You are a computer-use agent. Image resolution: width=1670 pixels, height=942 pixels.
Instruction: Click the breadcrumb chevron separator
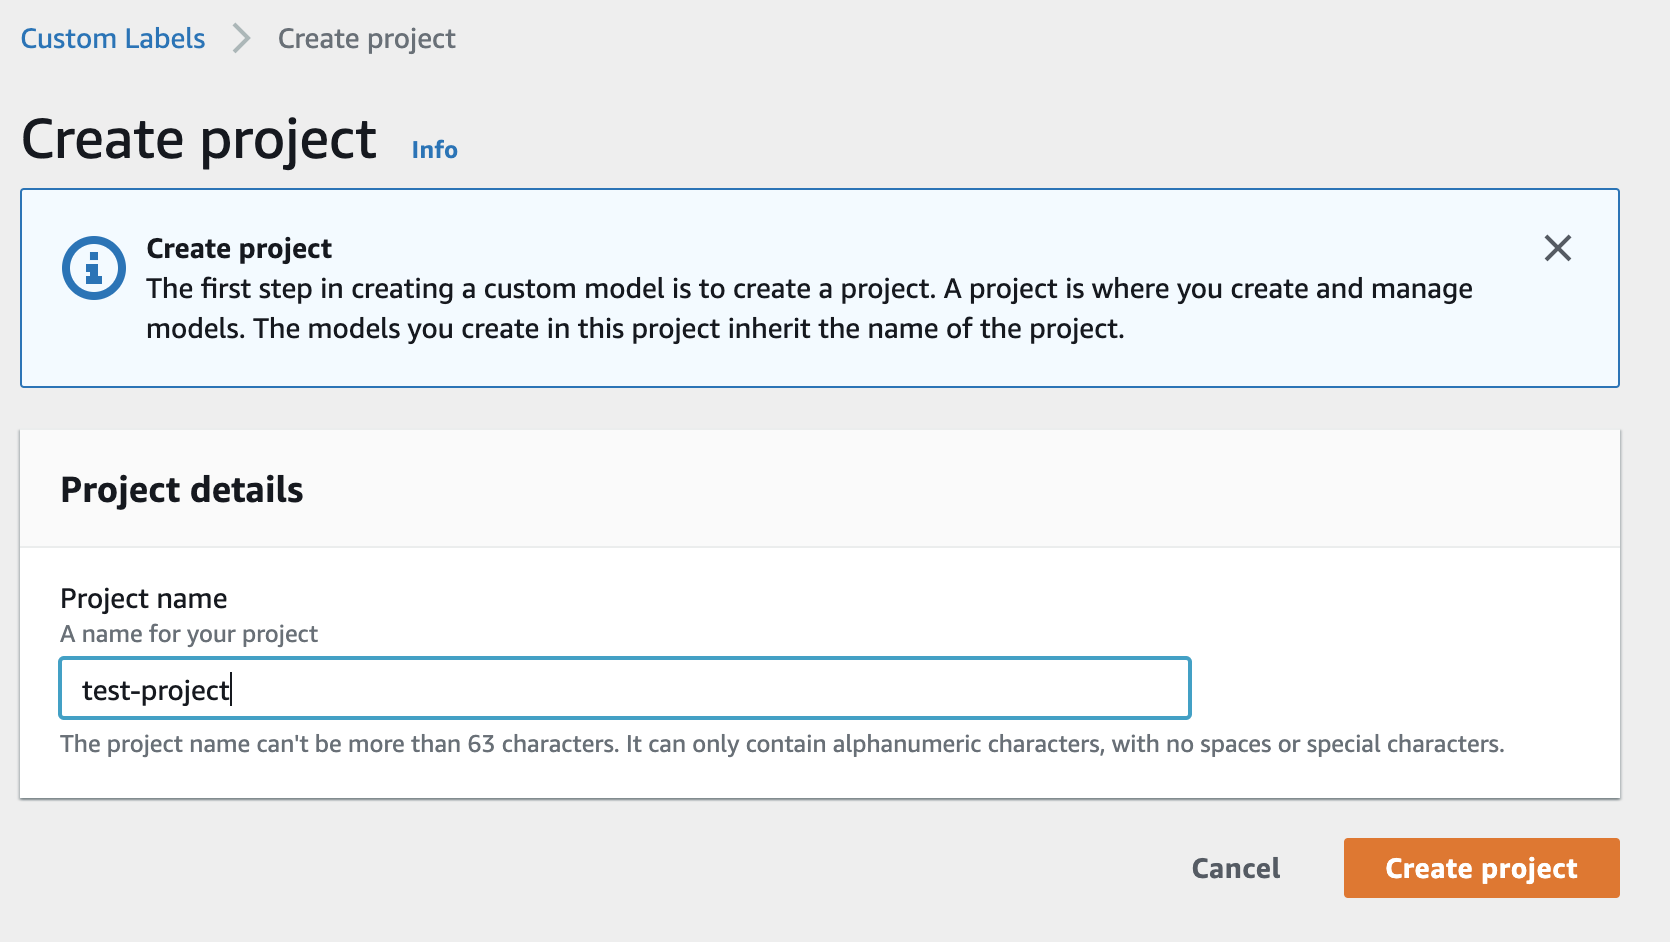tap(241, 39)
